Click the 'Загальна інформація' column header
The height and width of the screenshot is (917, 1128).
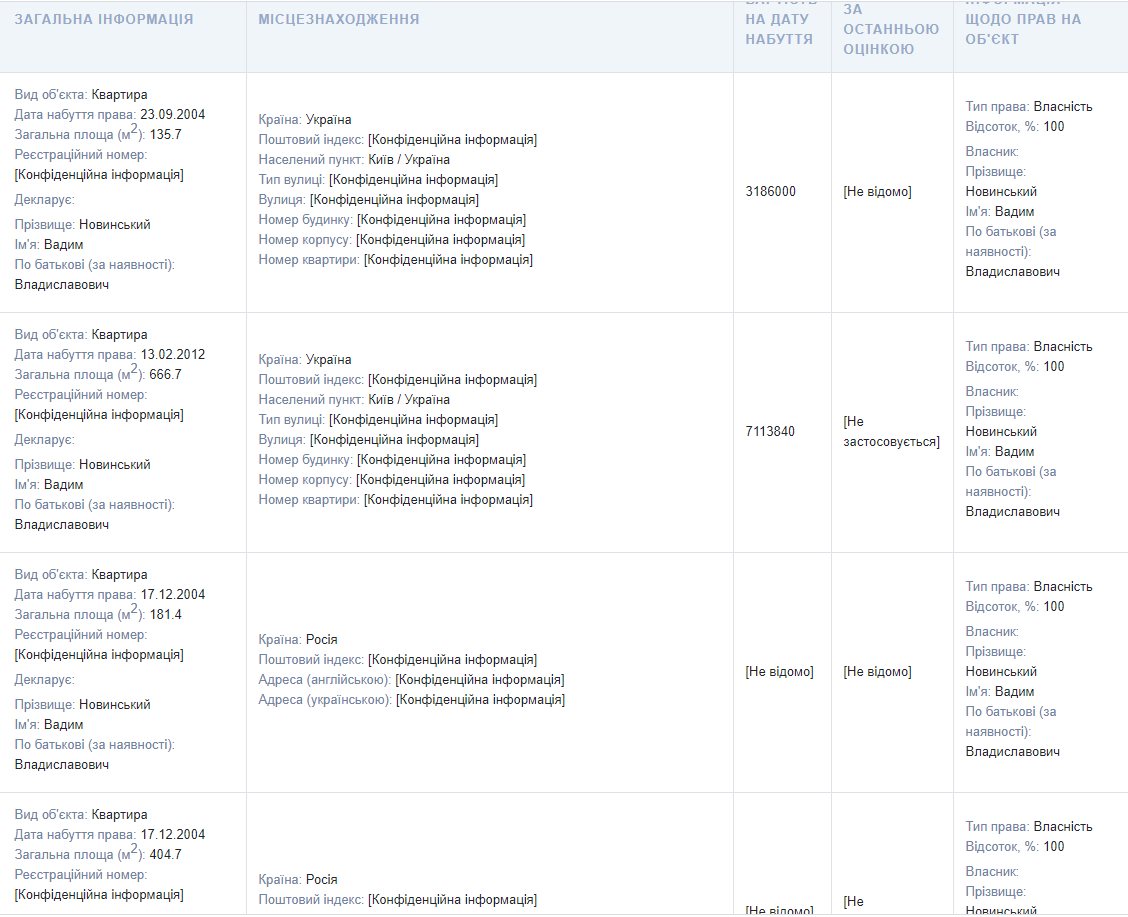pos(104,19)
